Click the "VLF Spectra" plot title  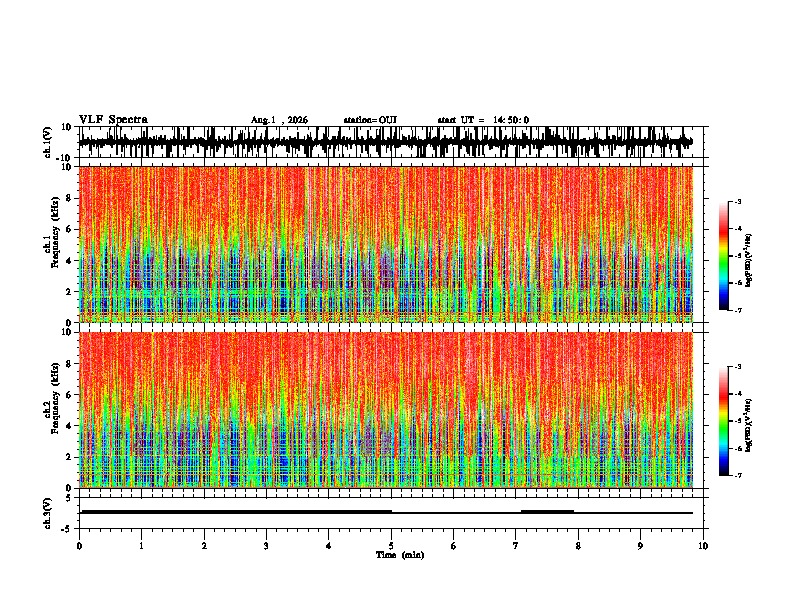(113, 120)
